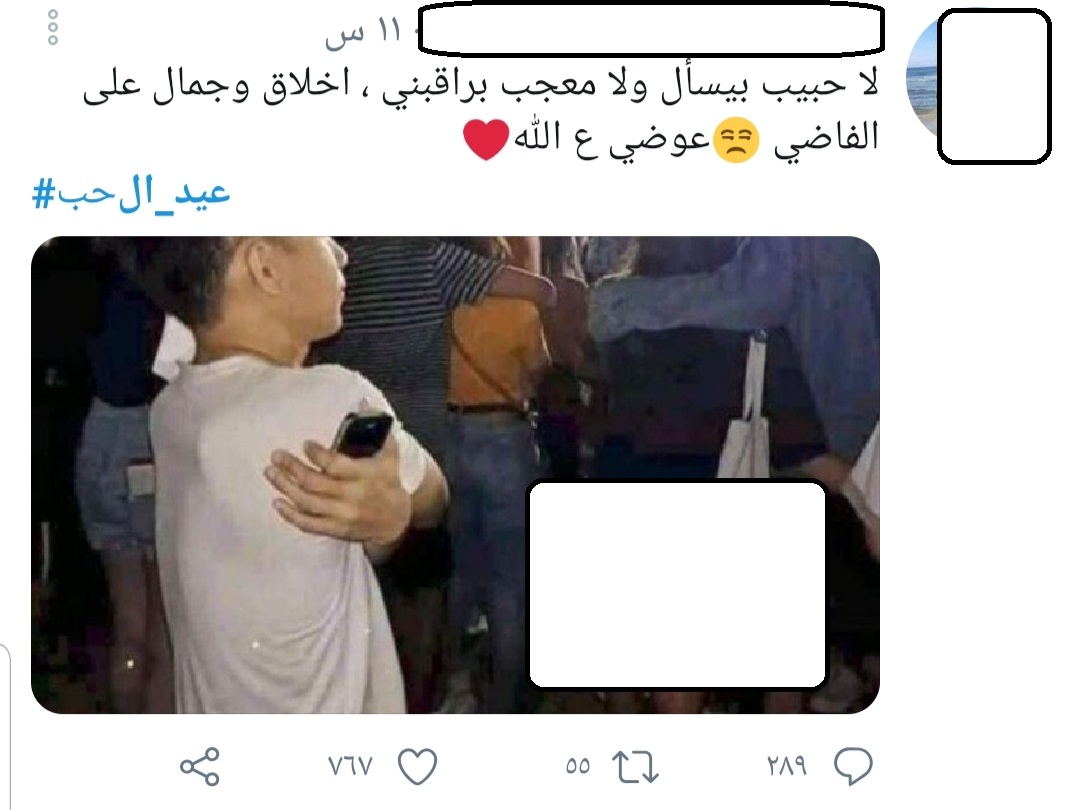Open the three-dot more options menu

pos(52,28)
